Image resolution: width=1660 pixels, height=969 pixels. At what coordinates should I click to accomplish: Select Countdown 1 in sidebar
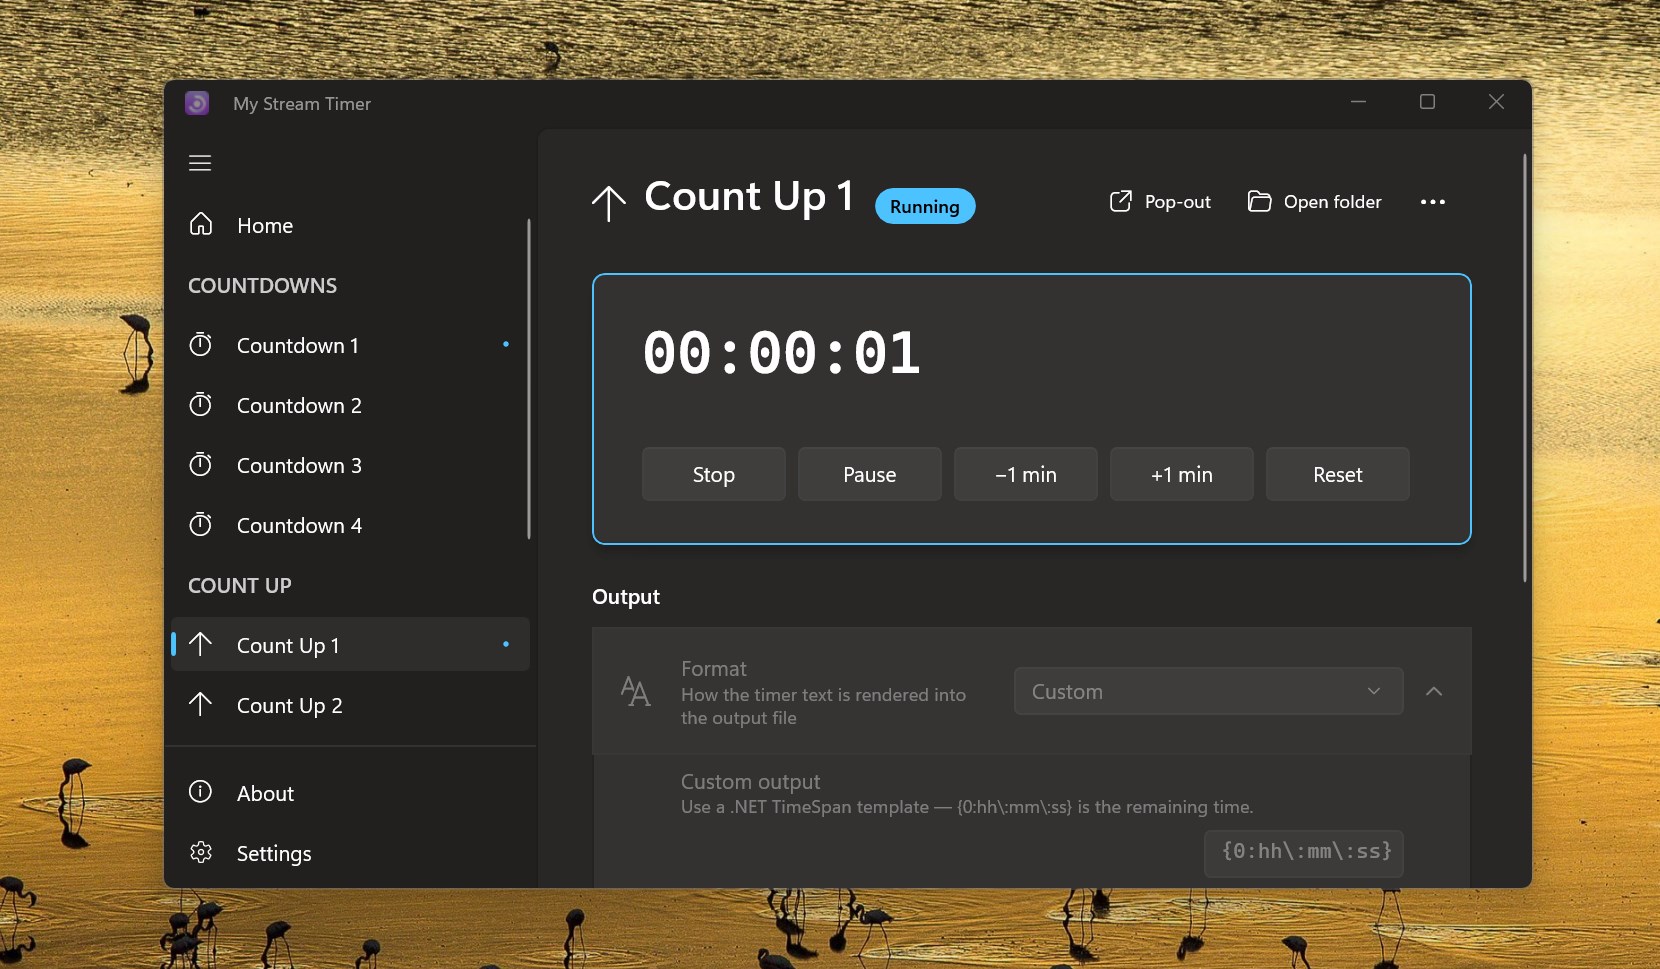(x=350, y=345)
